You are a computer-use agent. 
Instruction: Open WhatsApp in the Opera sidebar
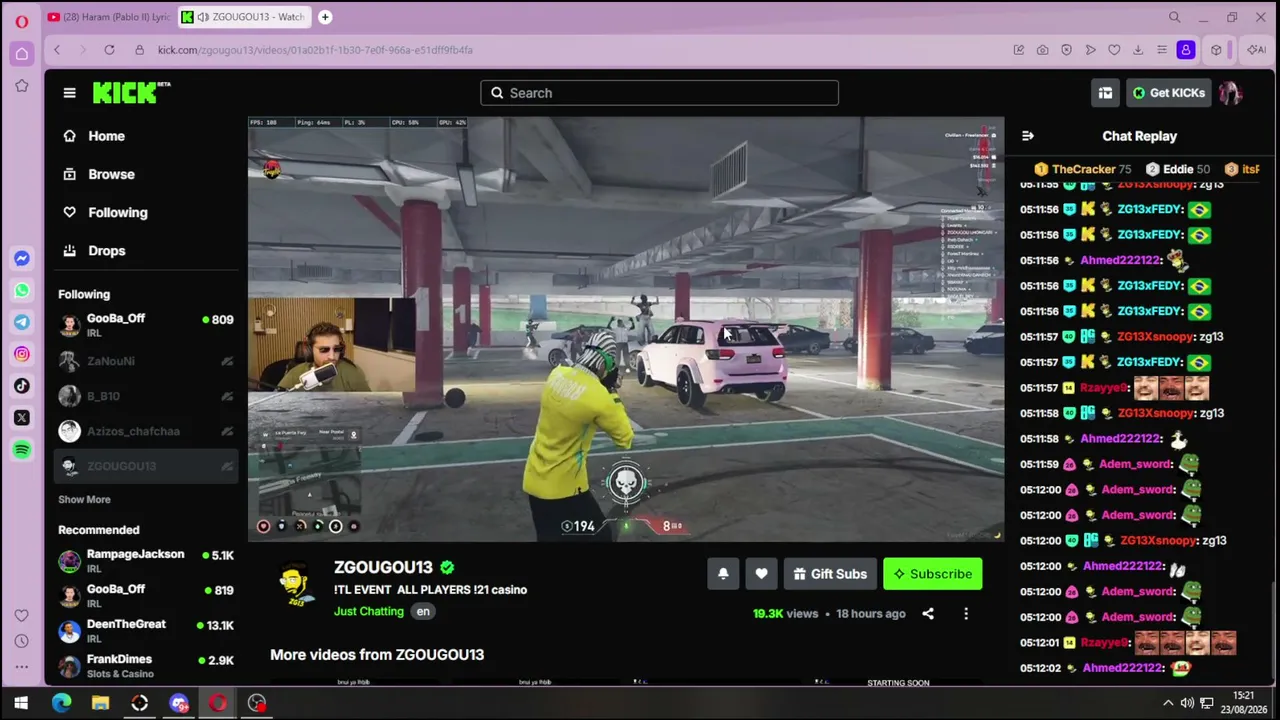[21, 290]
